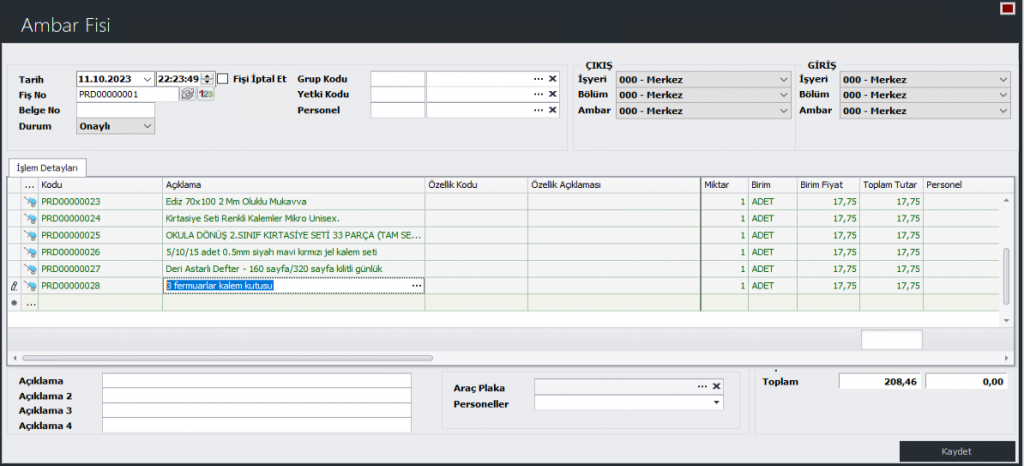Image resolution: width=1024 pixels, height=466 pixels.
Task: Expand the GİRİŞ İşyeri dropdown
Action: (x=1003, y=79)
